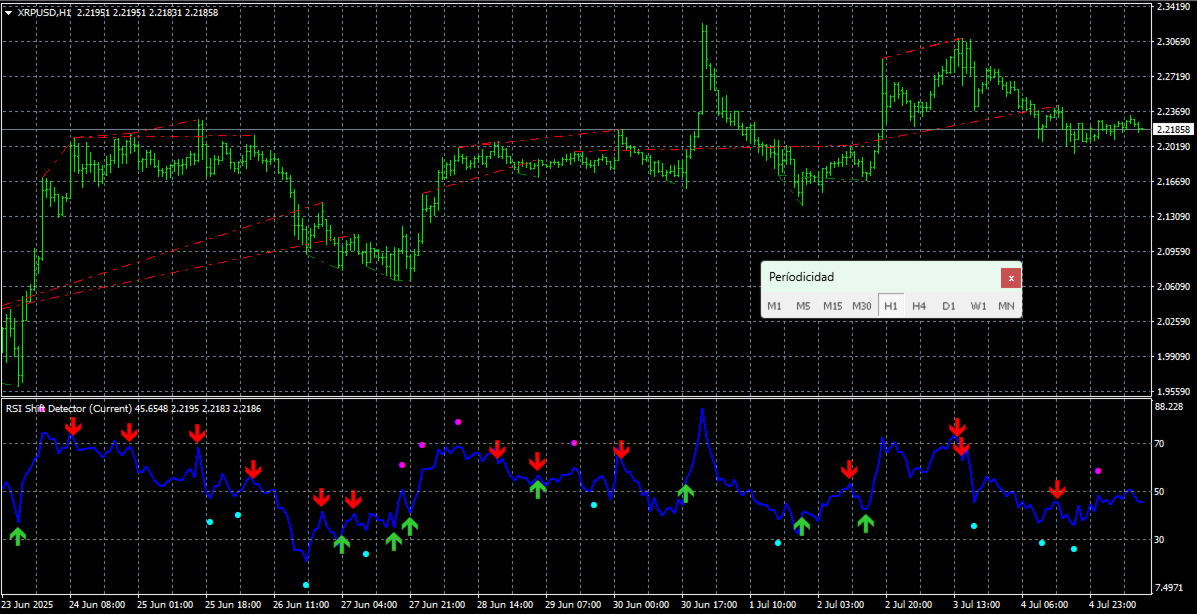Click the 27 Jun 04:00 time label

click(x=369, y=604)
